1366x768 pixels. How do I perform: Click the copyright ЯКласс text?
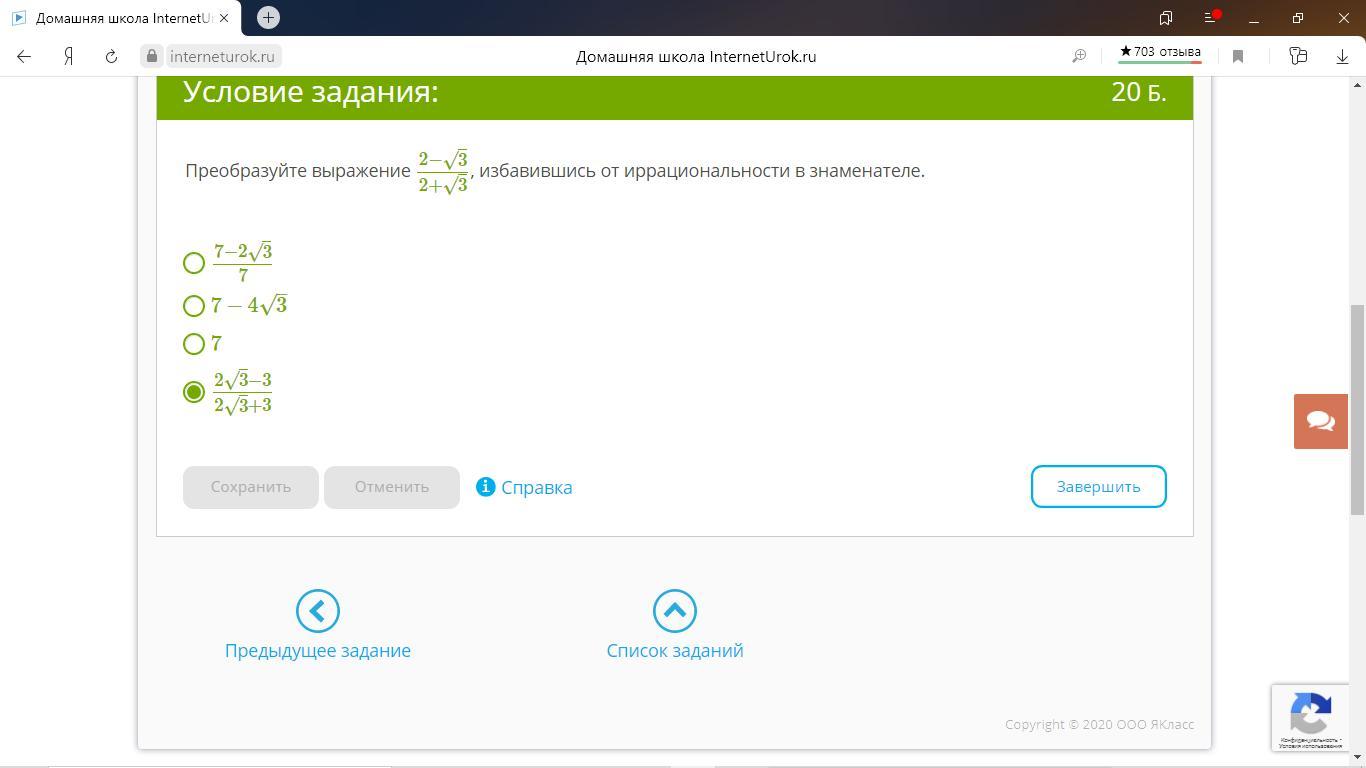[x=1099, y=724]
